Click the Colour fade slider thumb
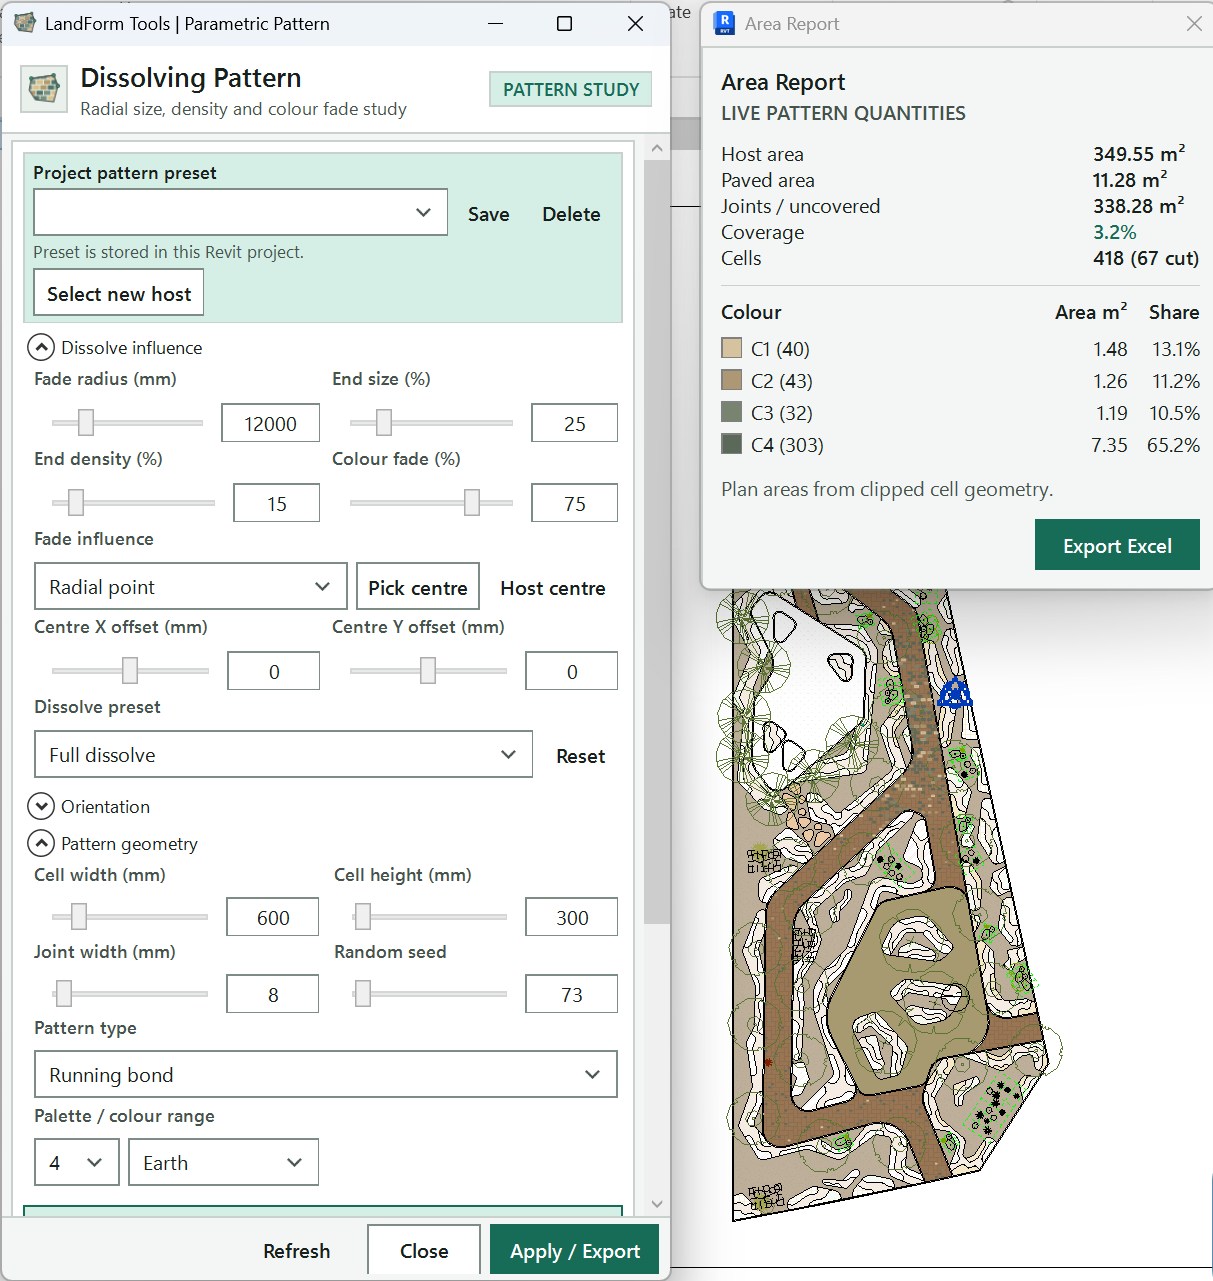The image size is (1213, 1281). click(472, 502)
